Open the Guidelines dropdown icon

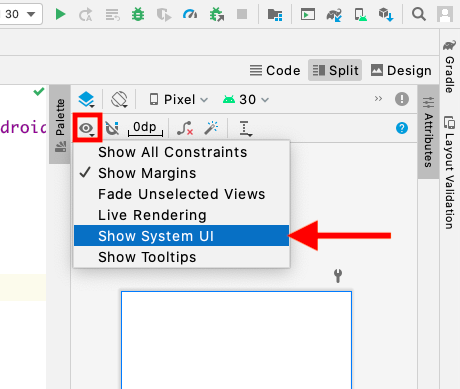point(245,128)
